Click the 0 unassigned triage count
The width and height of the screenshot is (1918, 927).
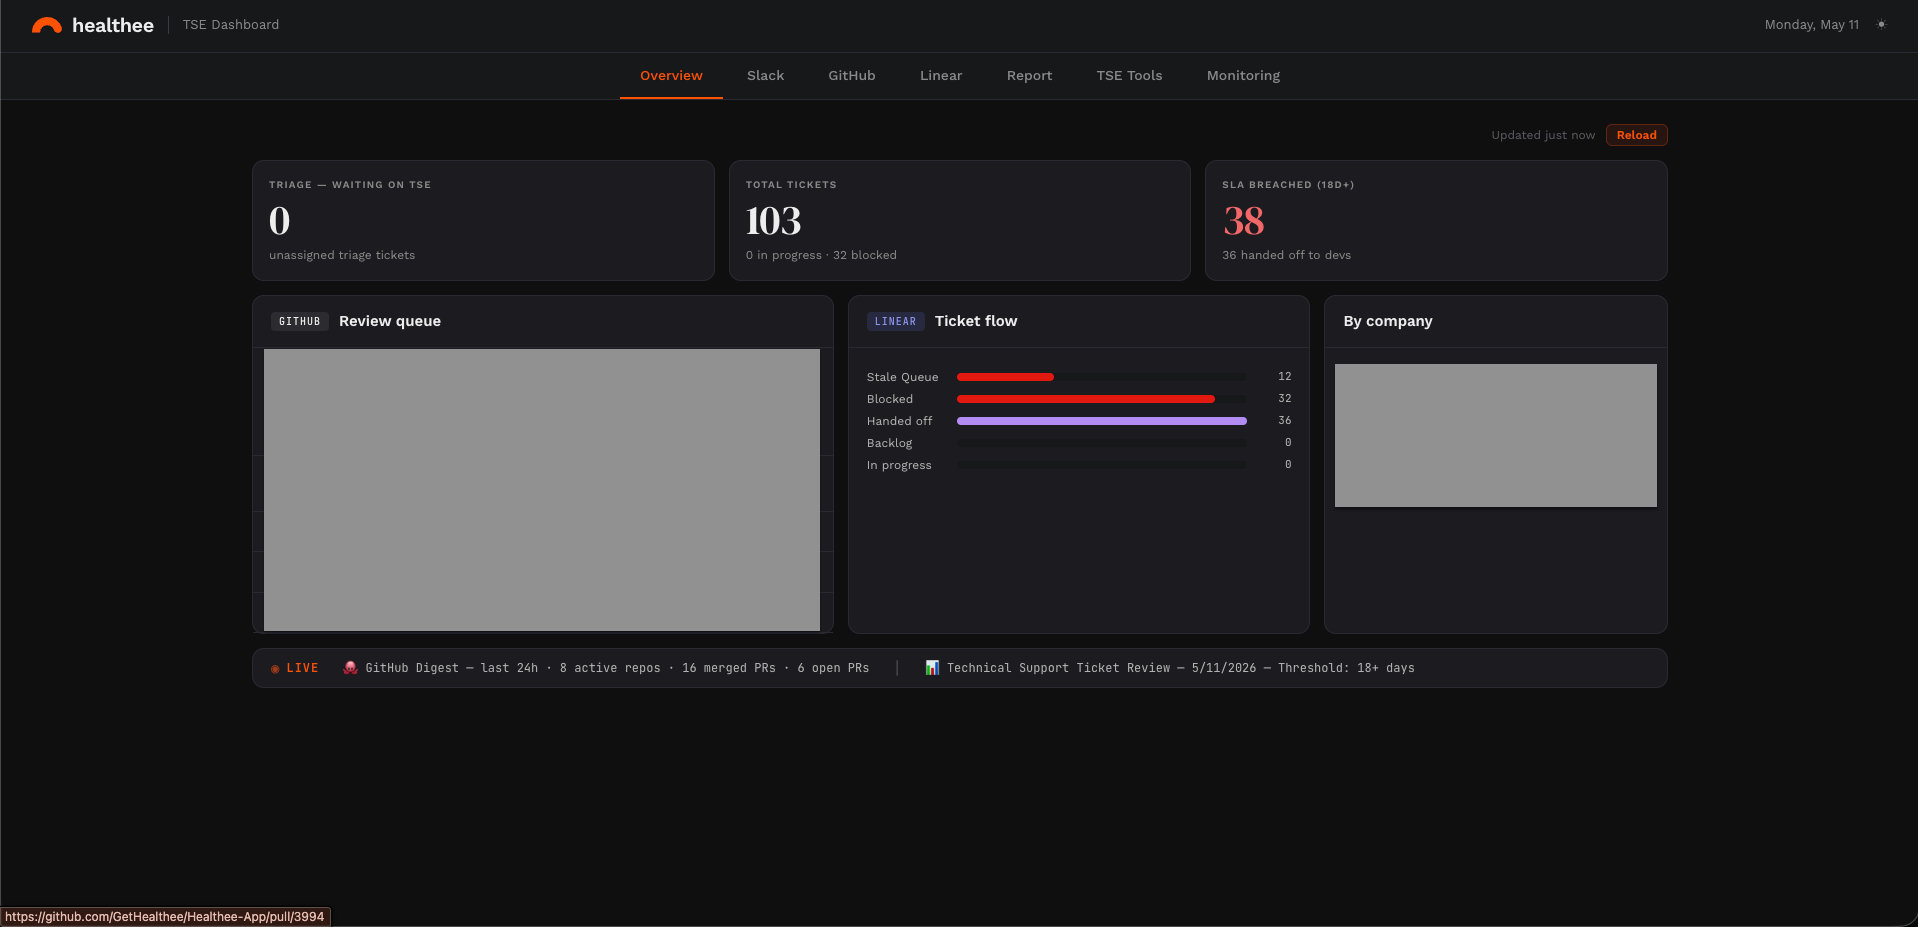pyautogui.click(x=279, y=221)
